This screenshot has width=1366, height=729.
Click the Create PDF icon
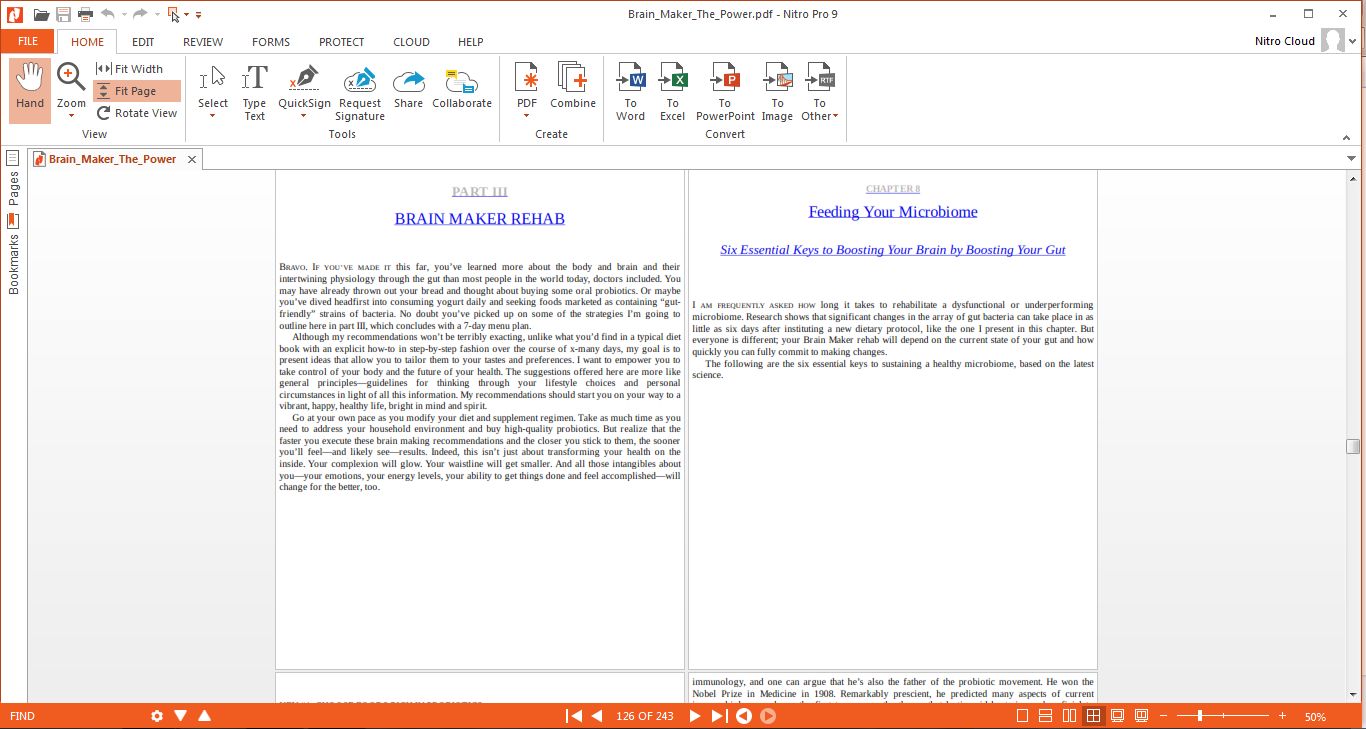526,79
